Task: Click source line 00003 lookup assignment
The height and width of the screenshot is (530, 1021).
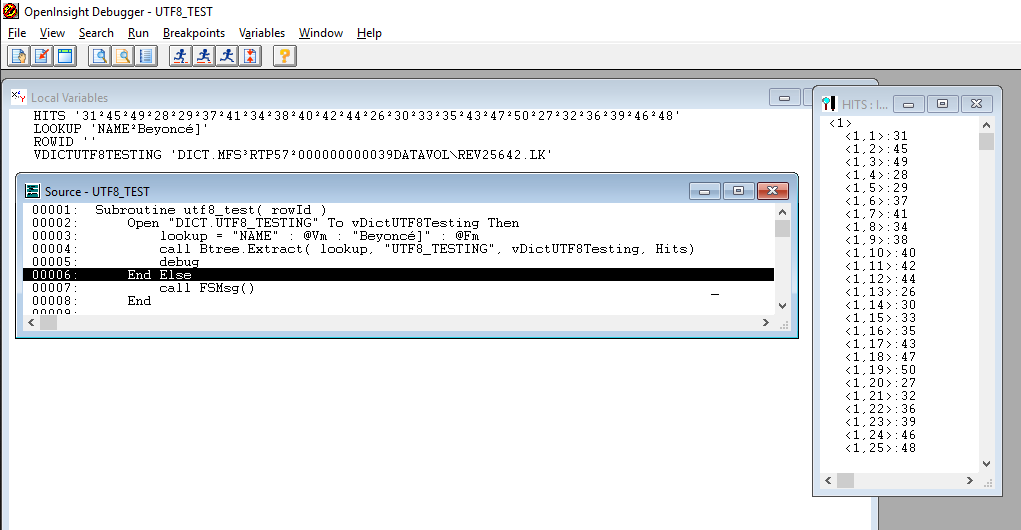Action: (399, 236)
